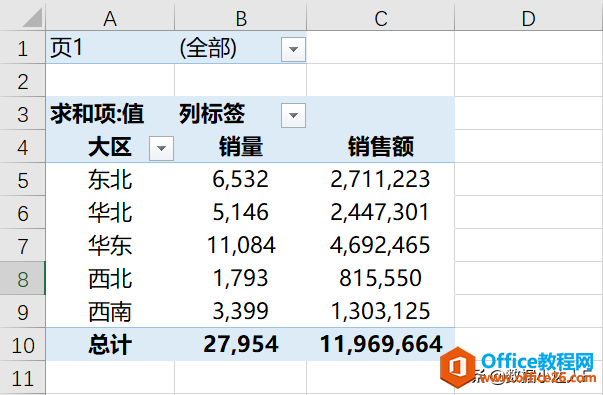
Task: Select highlighted row 8 header
Action: point(23,279)
